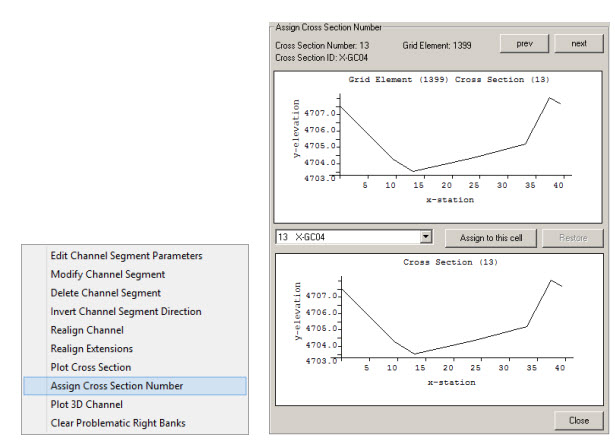Viewport: 615px width, 443px height.
Task: Click the Cross Section ID X-GC04 label
Action: 316,57
